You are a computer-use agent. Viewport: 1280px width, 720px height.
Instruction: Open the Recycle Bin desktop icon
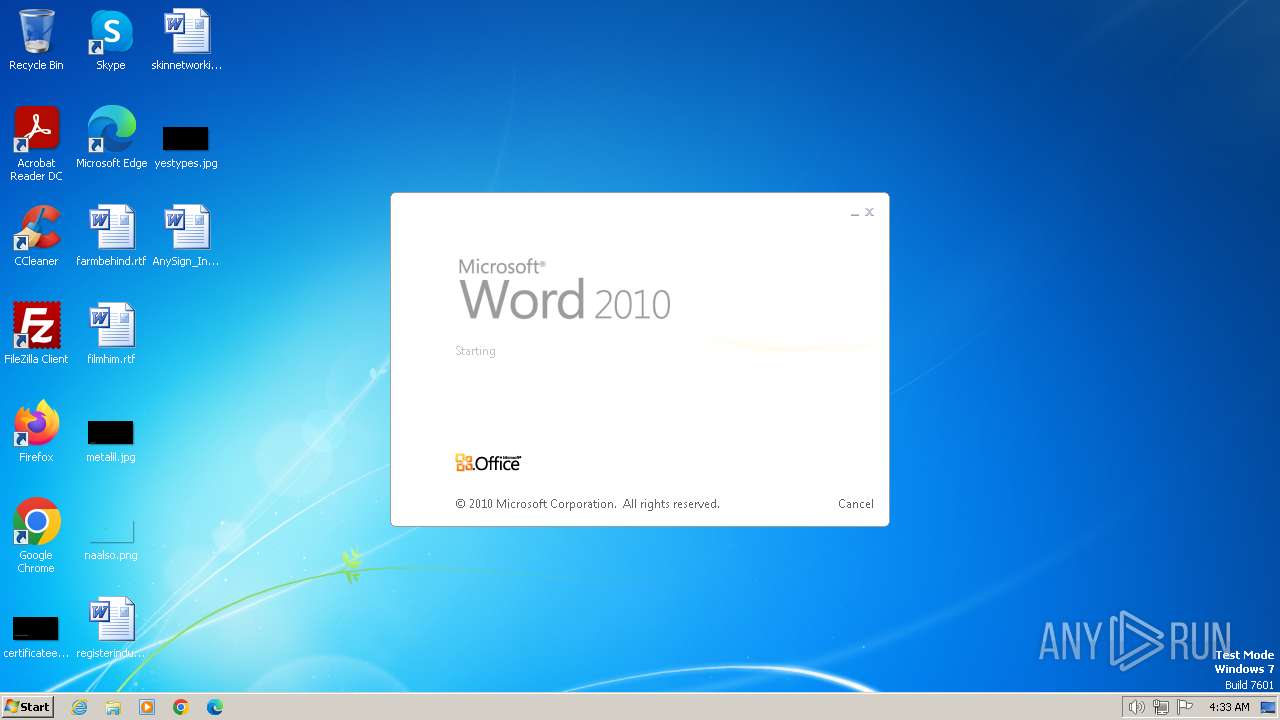pyautogui.click(x=36, y=40)
